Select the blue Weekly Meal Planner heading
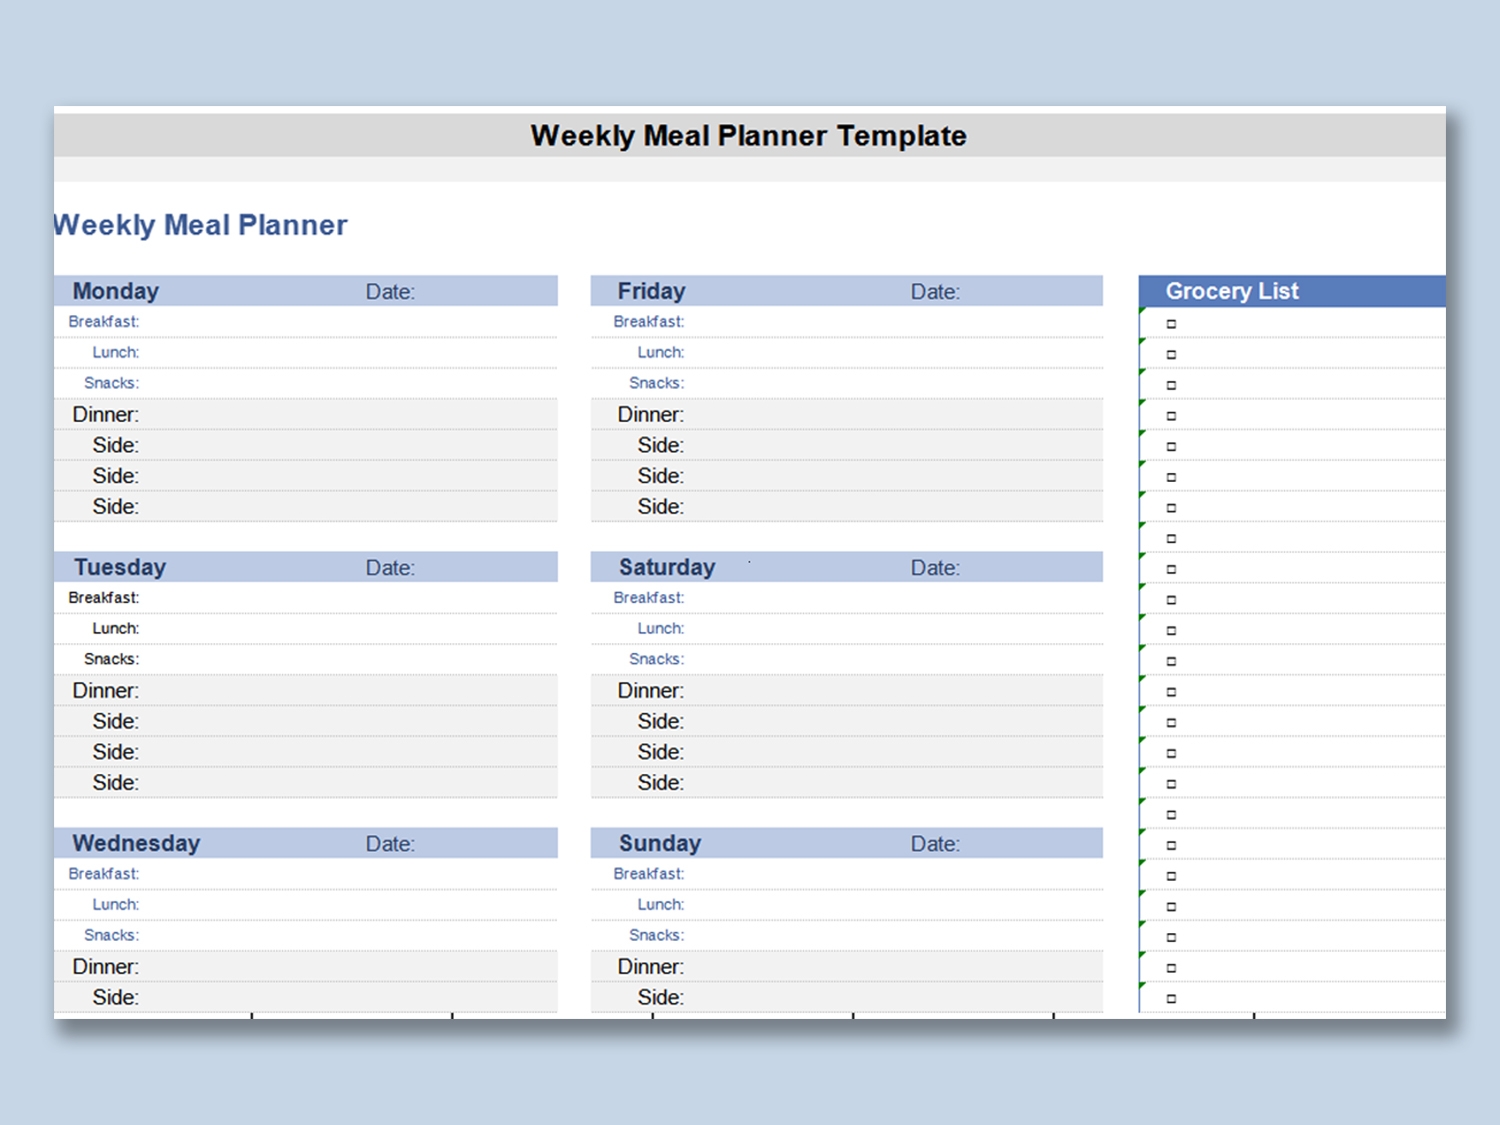Image resolution: width=1500 pixels, height=1125 pixels. tap(200, 225)
